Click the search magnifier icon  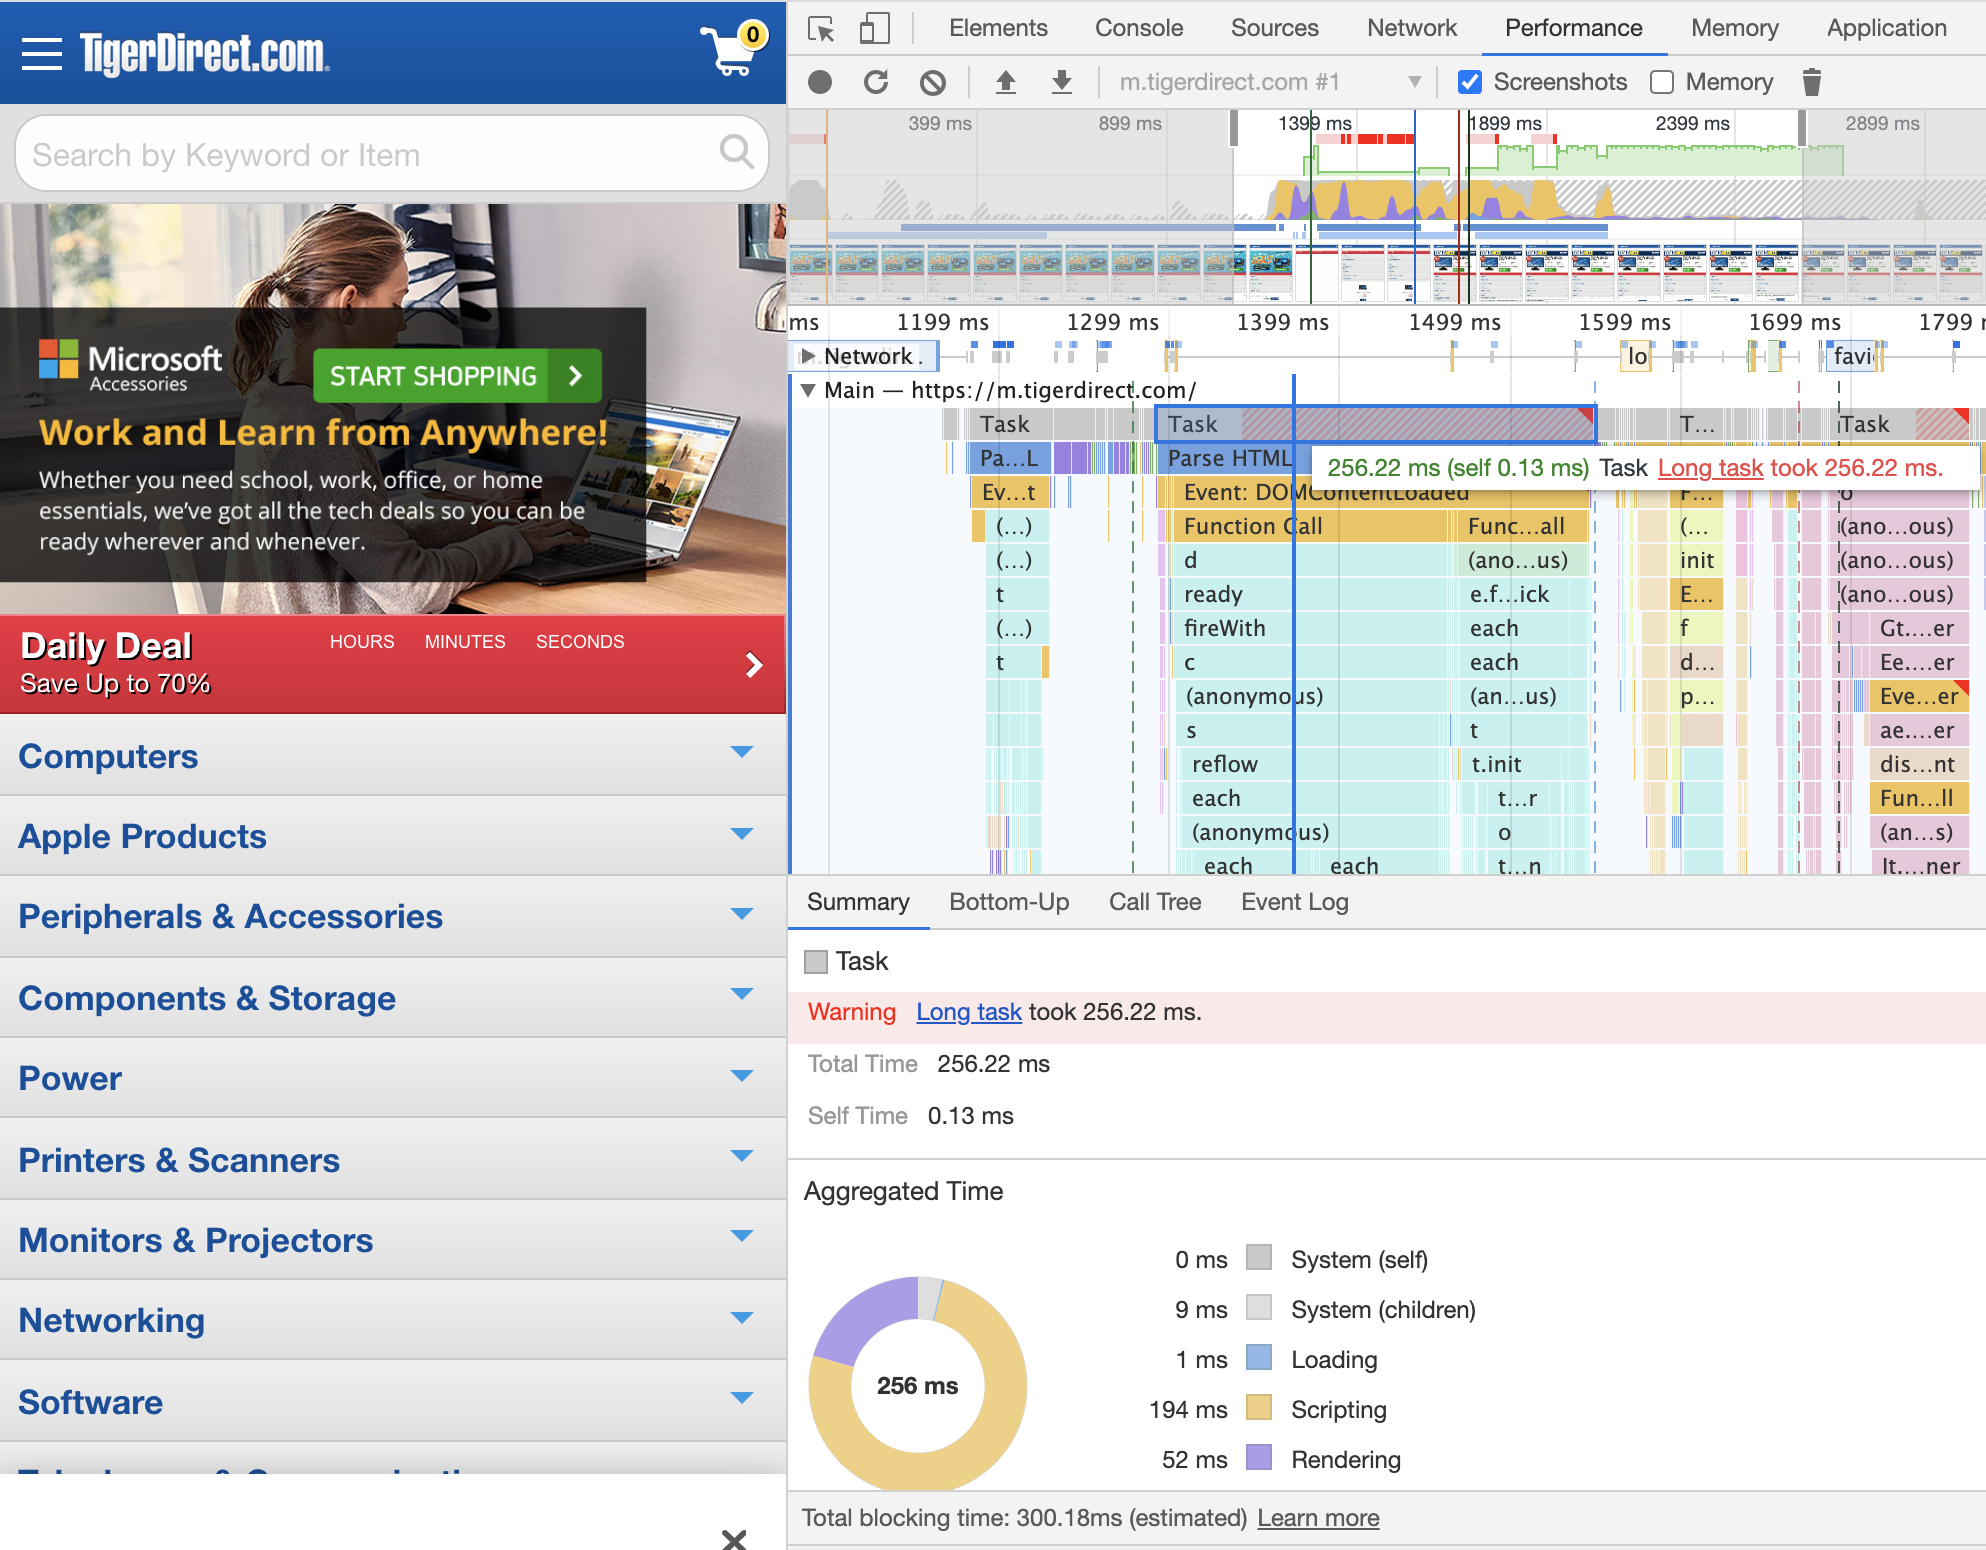pyautogui.click(x=737, y=152)
